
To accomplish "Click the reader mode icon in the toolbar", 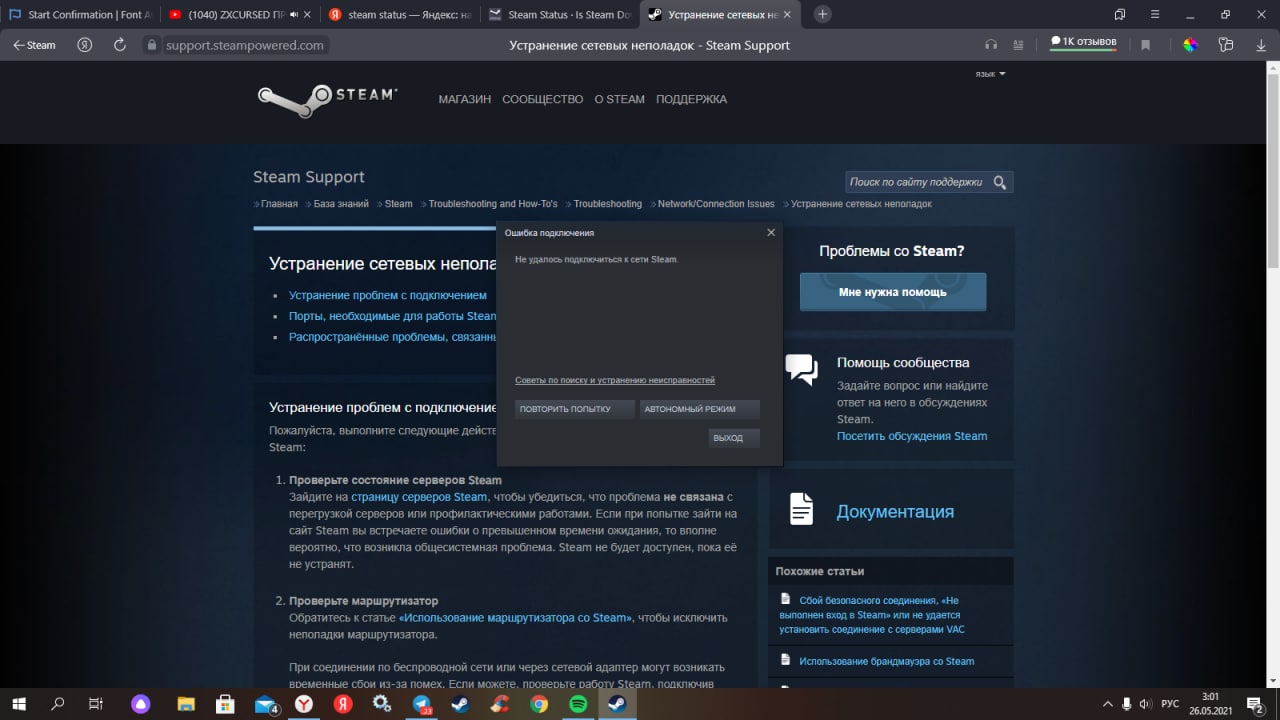I will pos(1019,45).
